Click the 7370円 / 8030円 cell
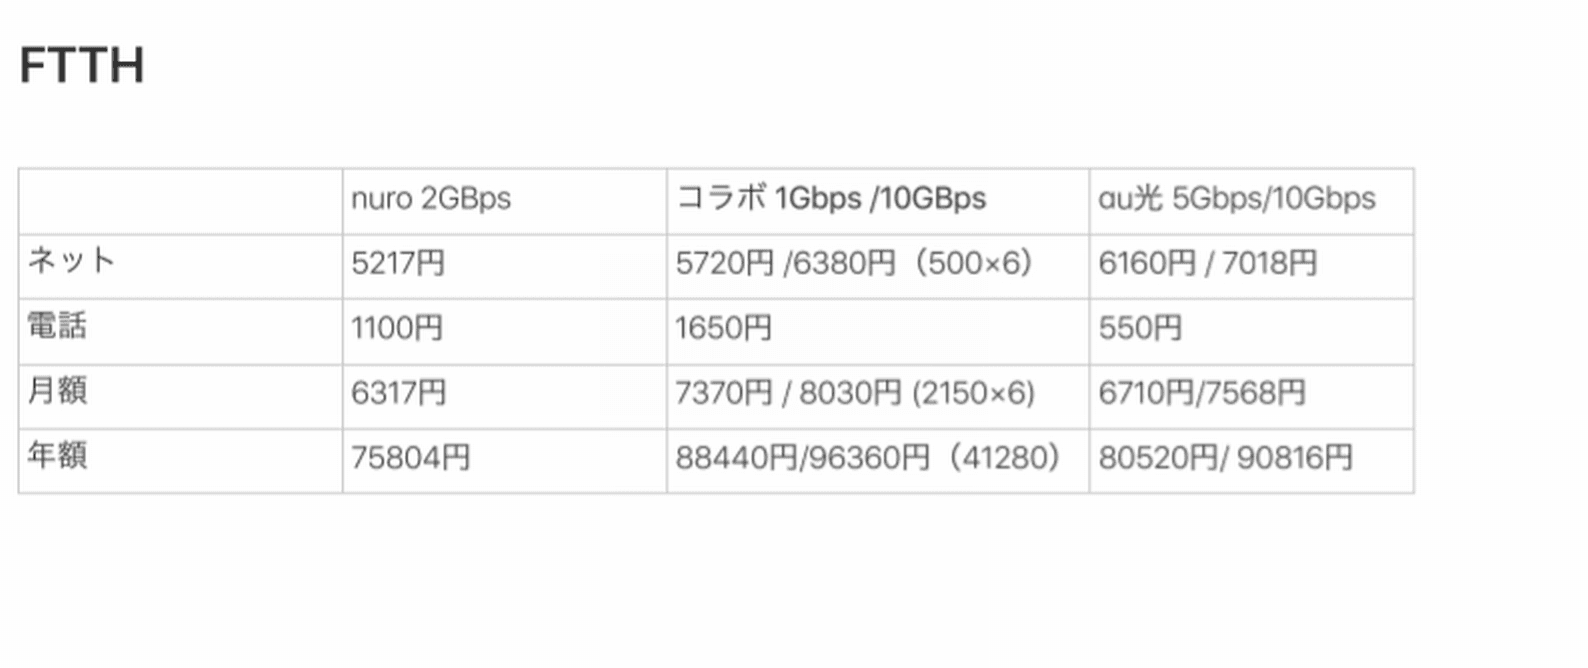 (x=878, y=396)
